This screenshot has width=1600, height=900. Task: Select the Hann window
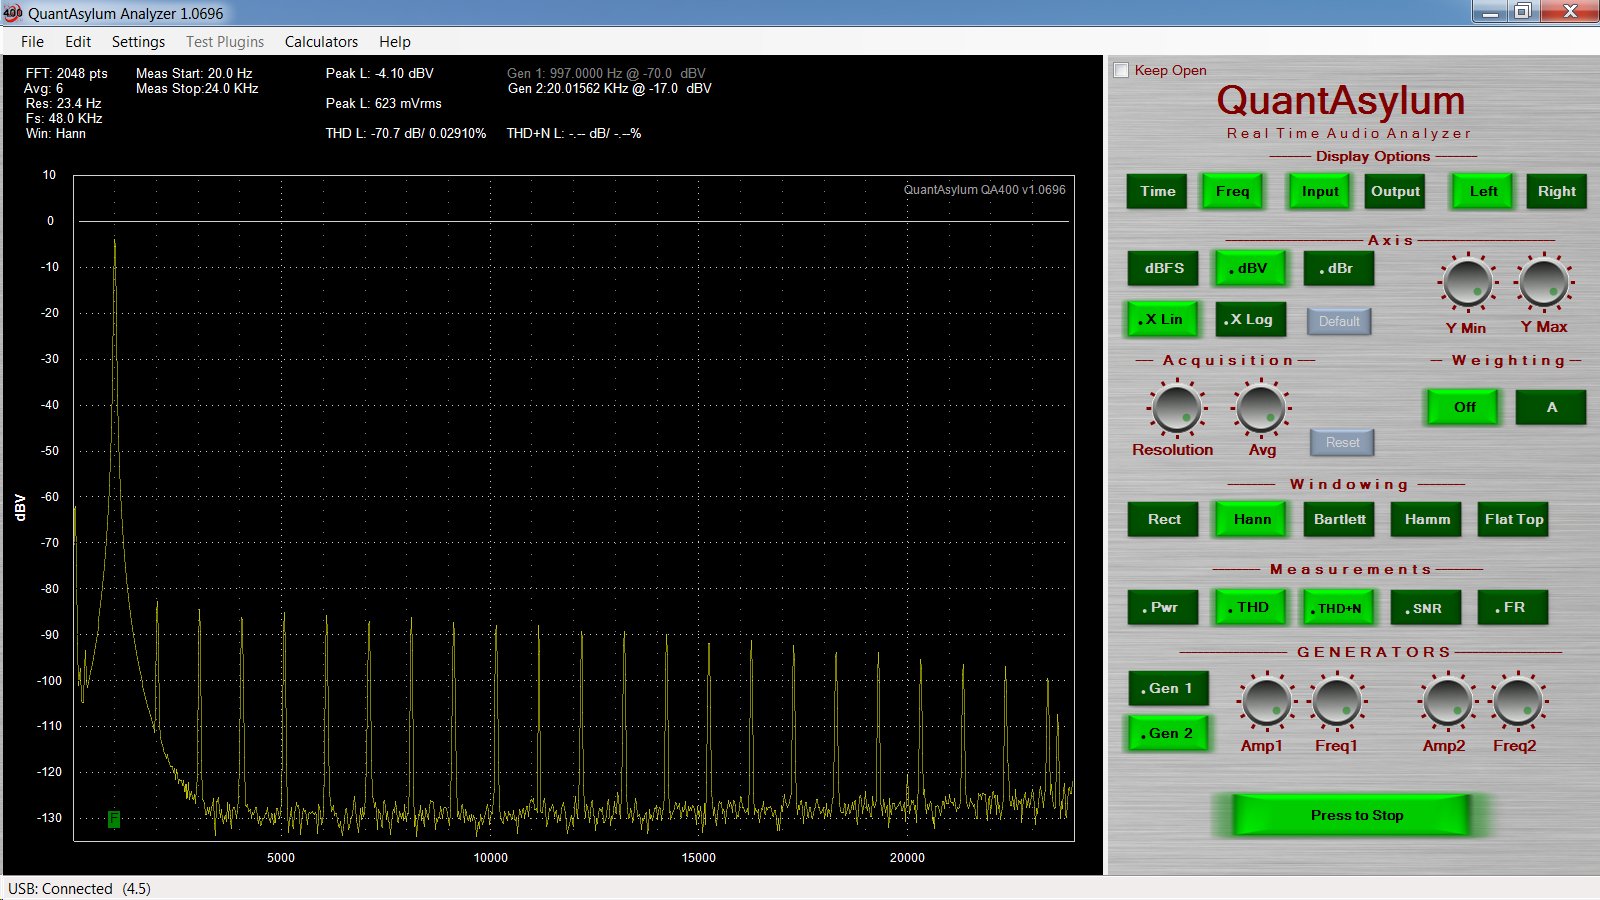pyautogui.click(x=1251, y=519)
